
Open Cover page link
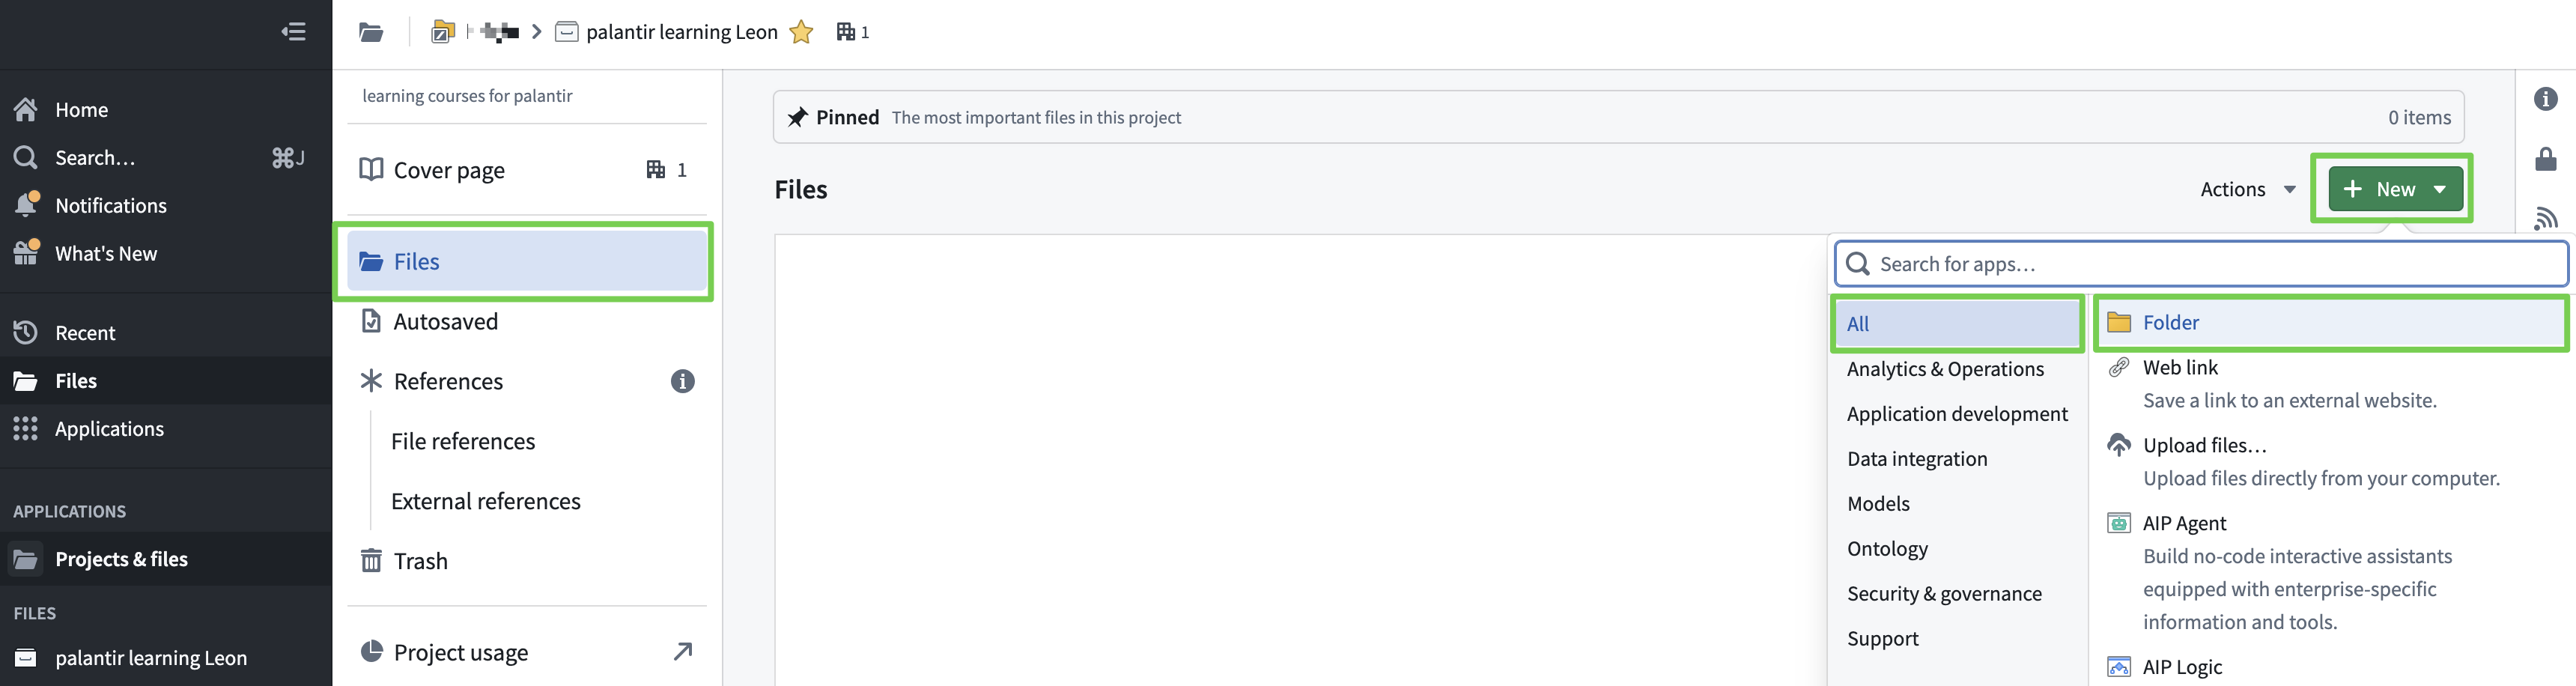(449, 170)
